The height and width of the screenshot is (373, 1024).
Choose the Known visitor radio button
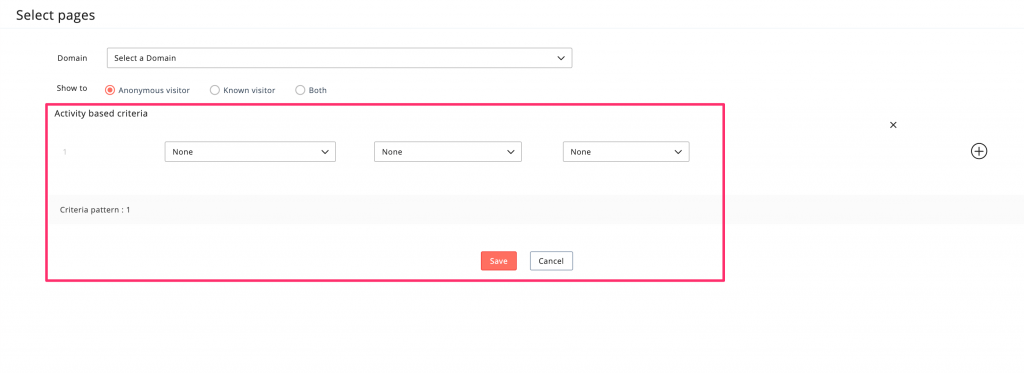214,90
